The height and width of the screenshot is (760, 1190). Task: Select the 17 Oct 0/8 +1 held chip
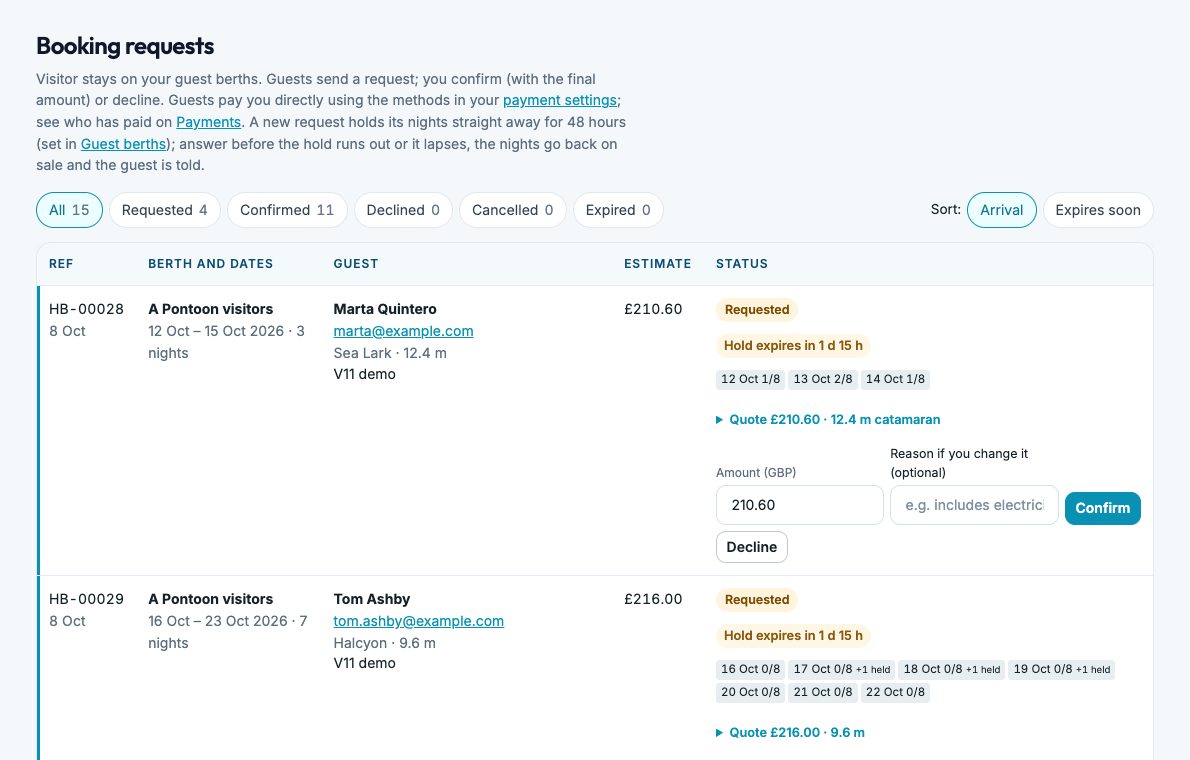(842, 669)
